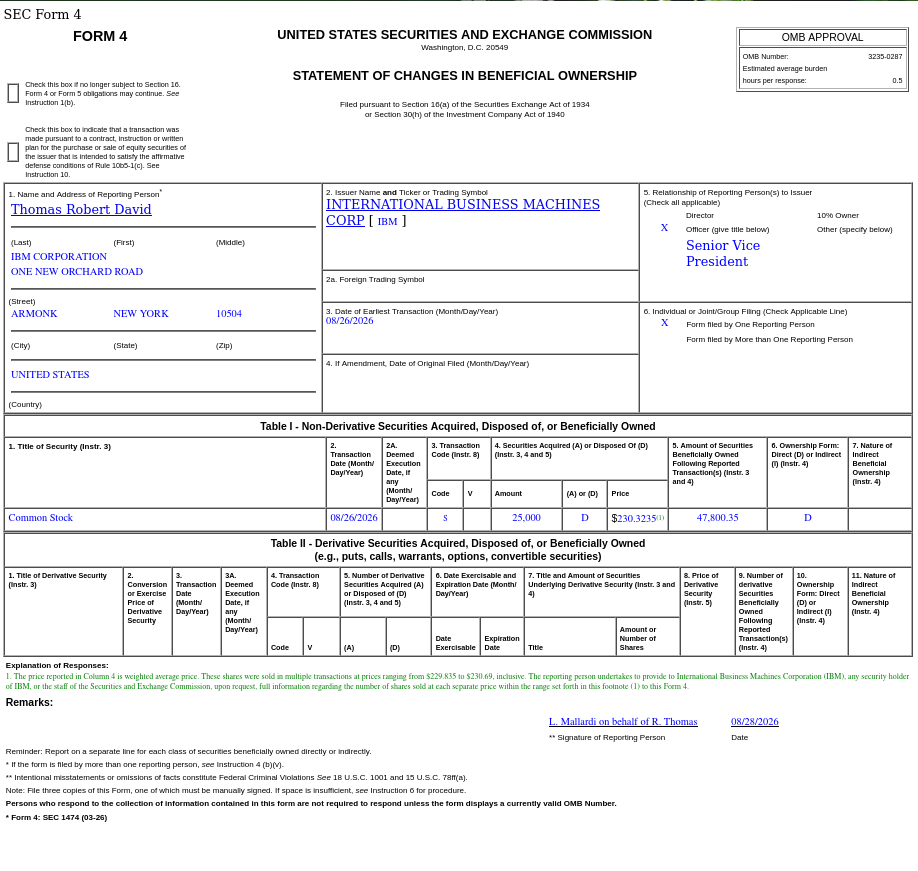Open the L. Mallardi signature link

[x=623, y=722]
